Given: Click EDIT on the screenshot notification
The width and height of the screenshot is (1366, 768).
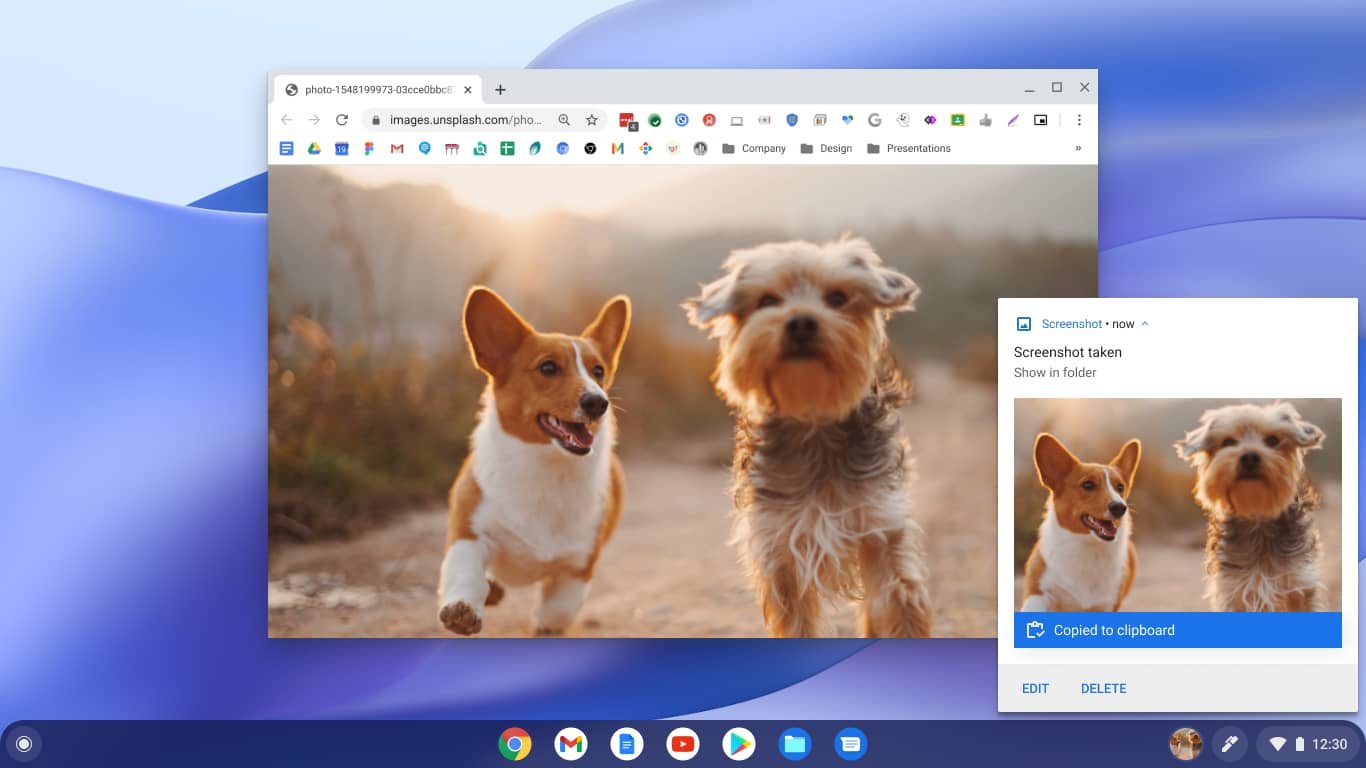Looking at the screenshot, I should coord(1035,688).
